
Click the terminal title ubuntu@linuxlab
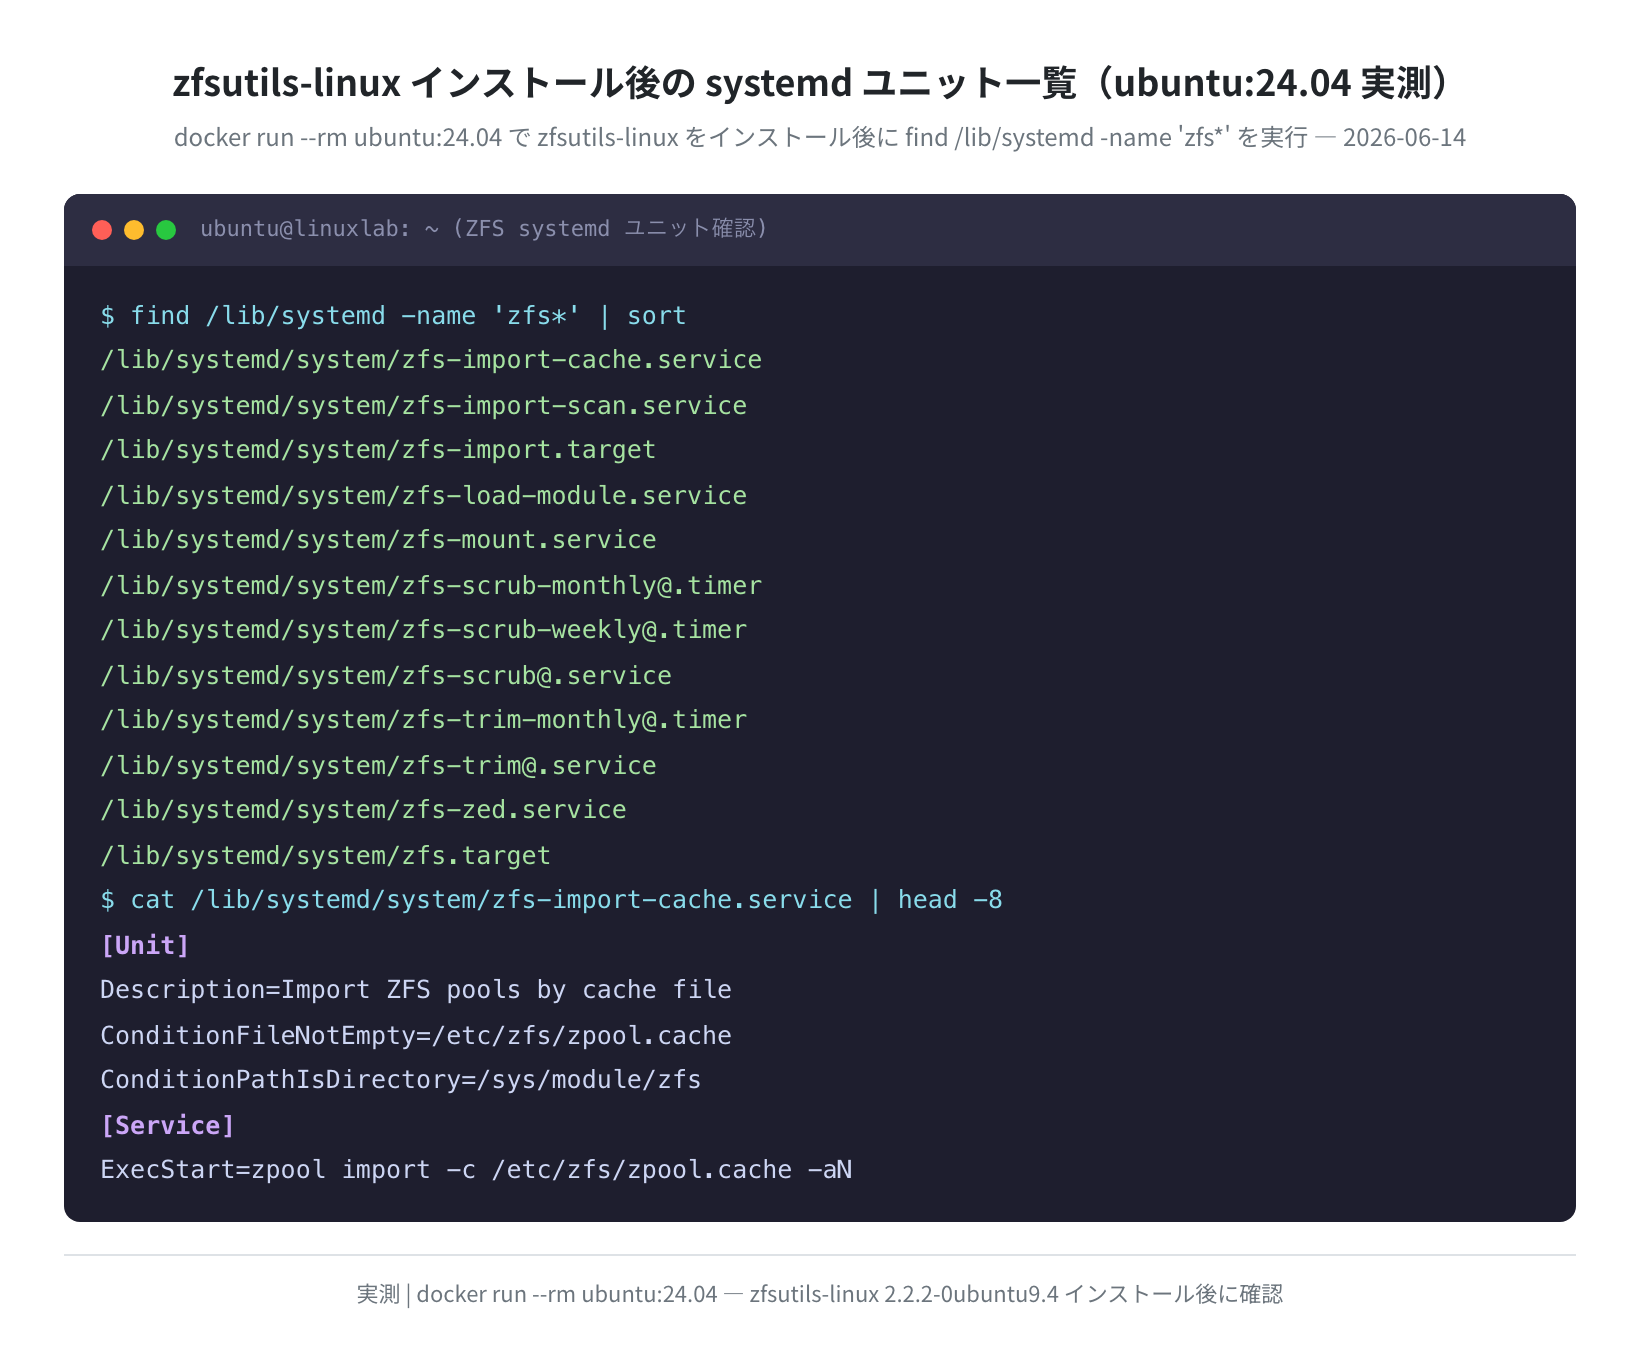pyautogui.click(x=484, y=229)
